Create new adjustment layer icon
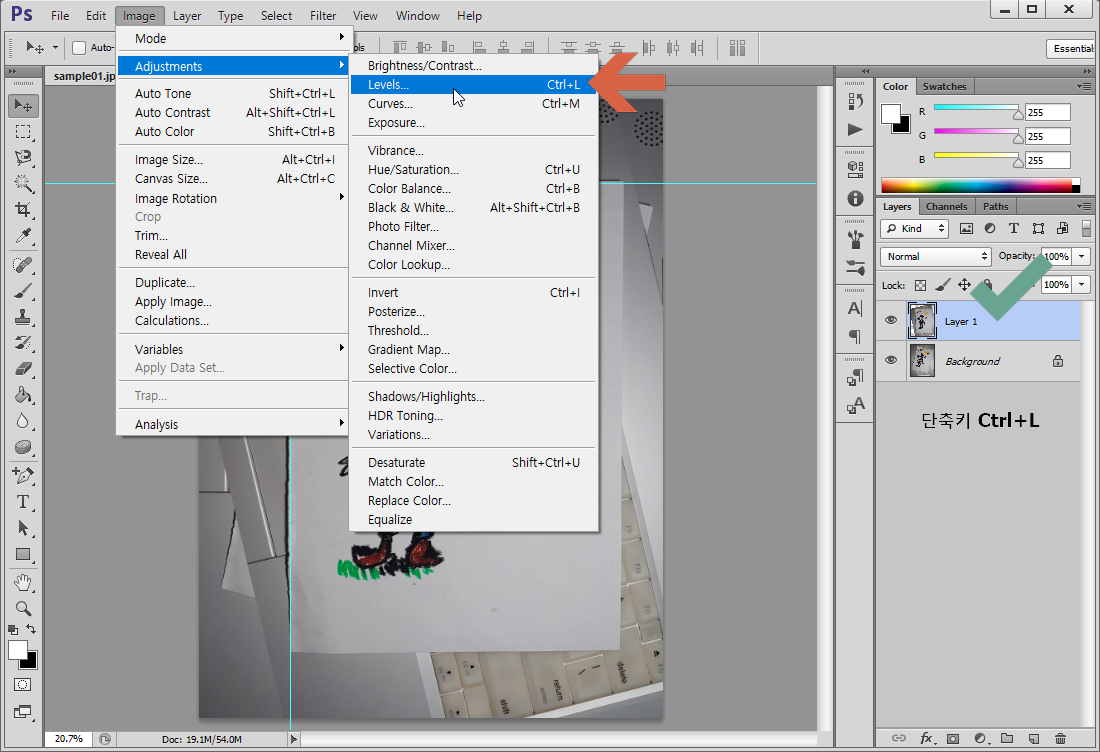This screenshot has height=752, width=1100. coord(980,738)
